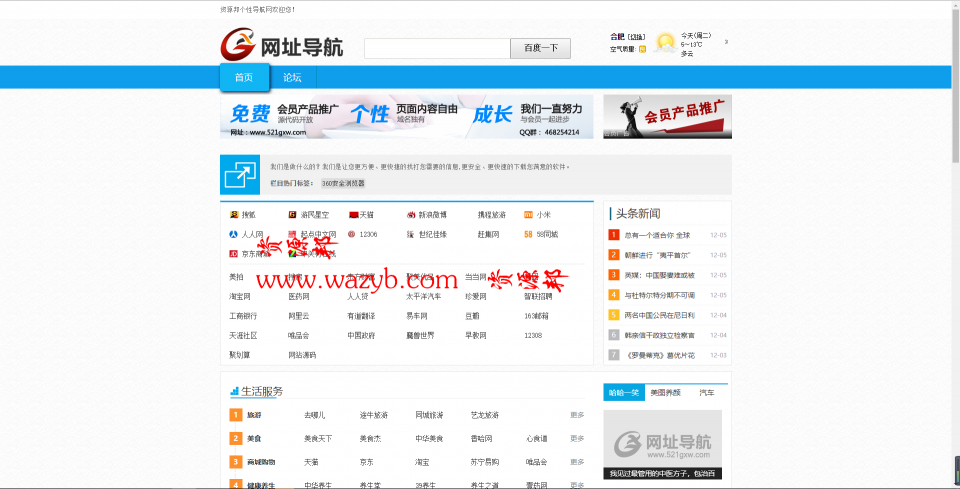The image size is (960, 489).
Task: Select the 首页 navigation tab
Action: [x=244, y=78]
